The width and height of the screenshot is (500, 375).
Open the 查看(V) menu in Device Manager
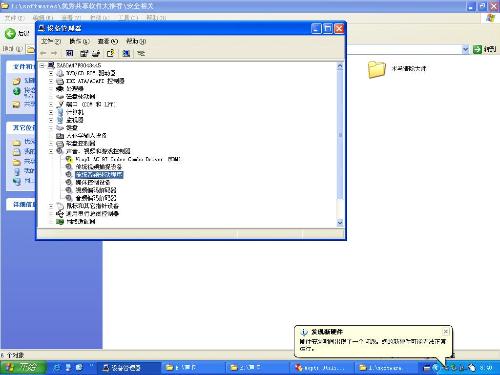108,41
